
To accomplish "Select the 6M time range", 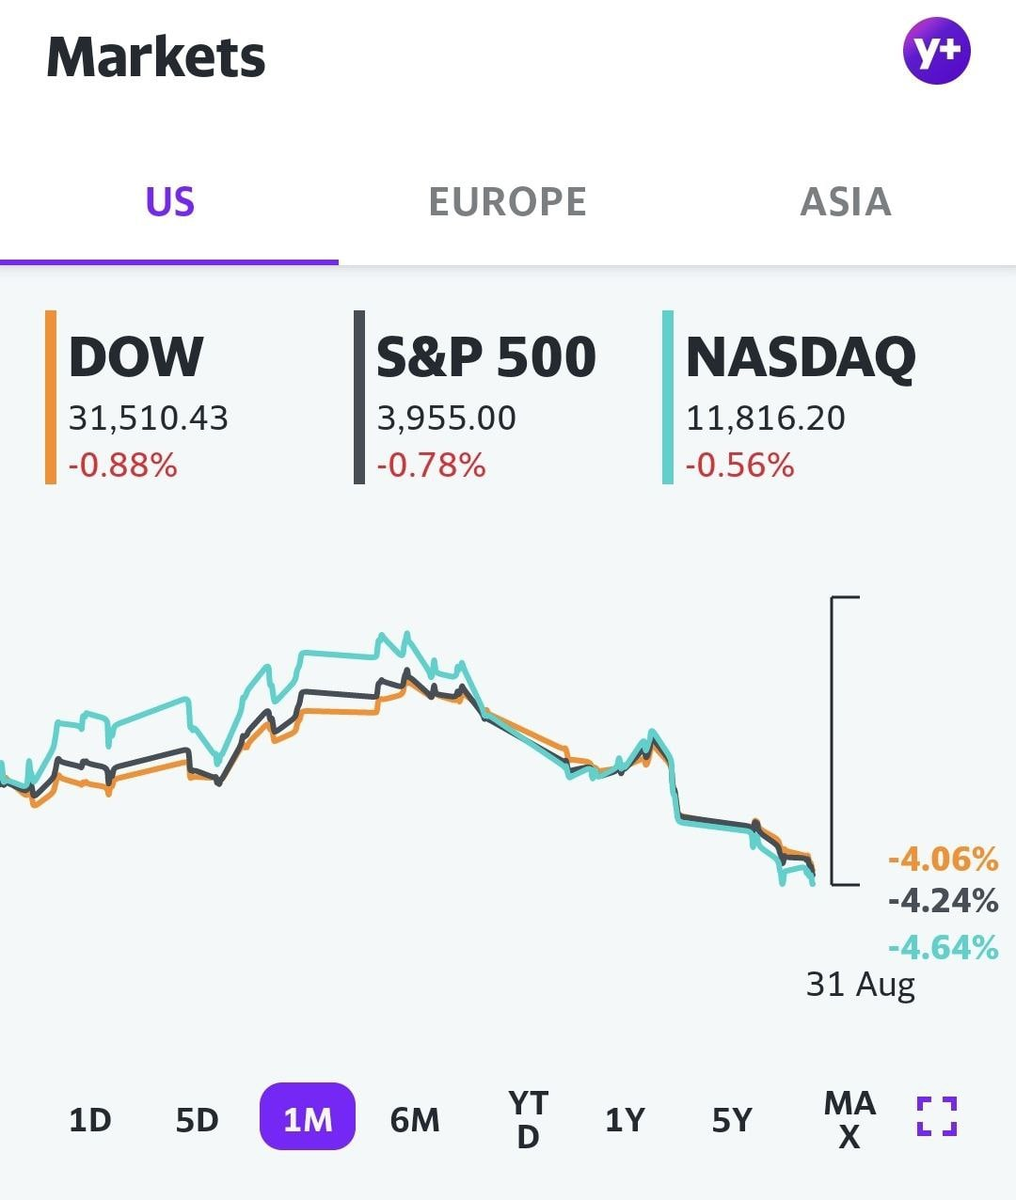I will pyautogui.click(x=415, y=1119).
